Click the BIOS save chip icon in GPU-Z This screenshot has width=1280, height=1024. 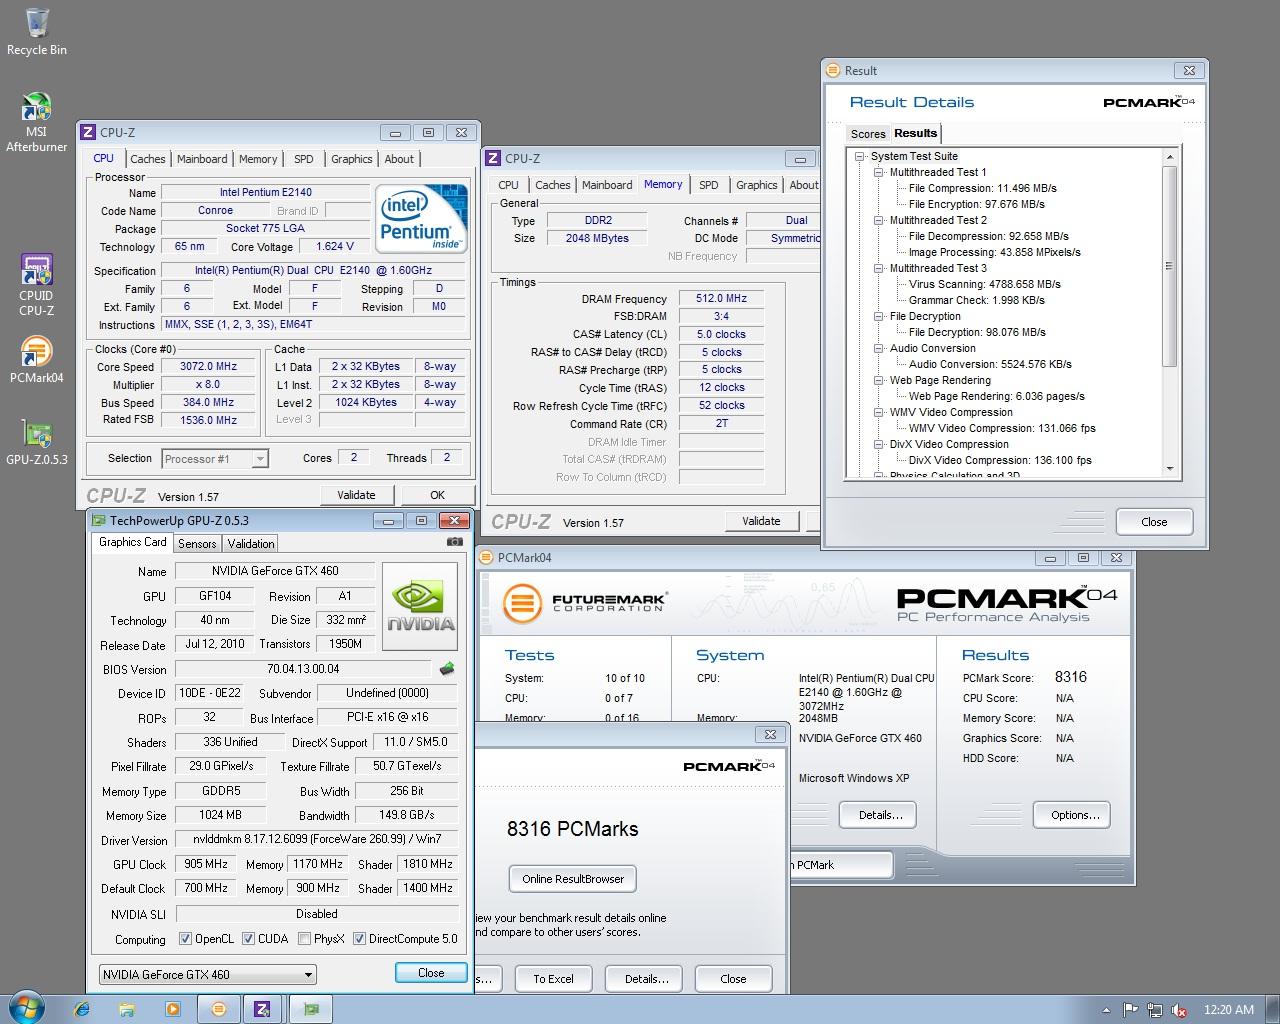pos(447,669)
